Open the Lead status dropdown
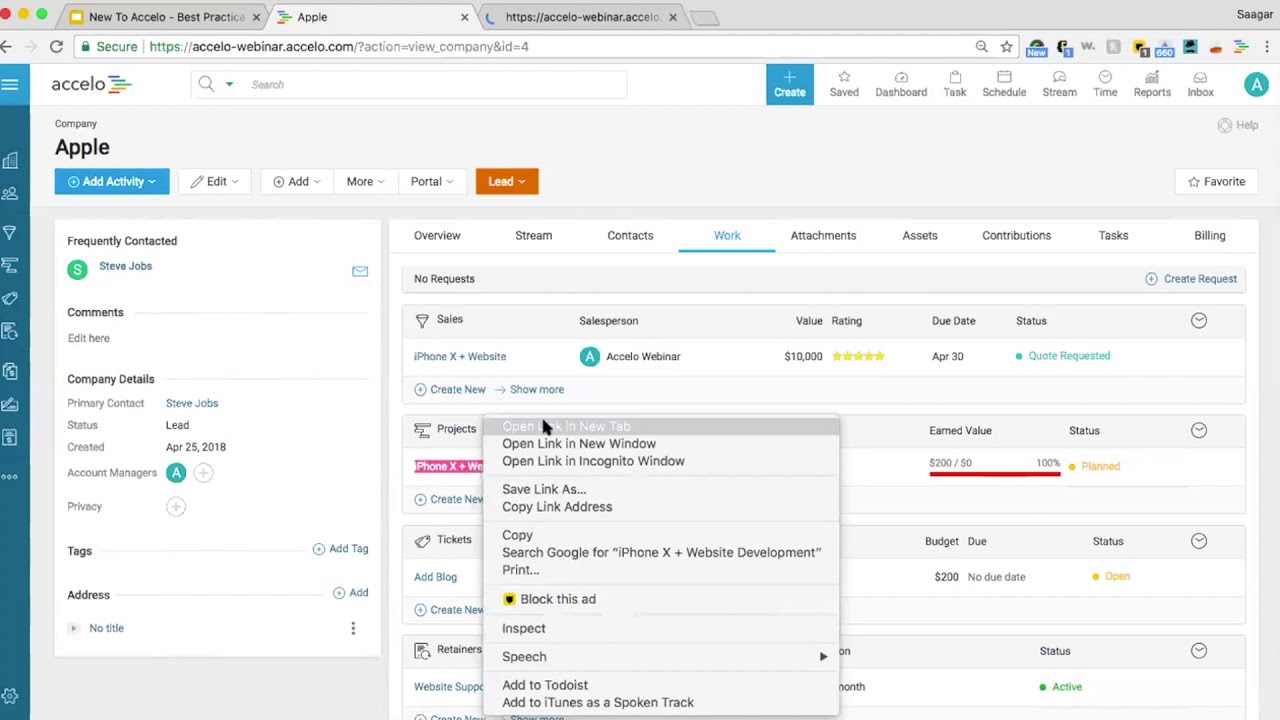 click(507, 182)
